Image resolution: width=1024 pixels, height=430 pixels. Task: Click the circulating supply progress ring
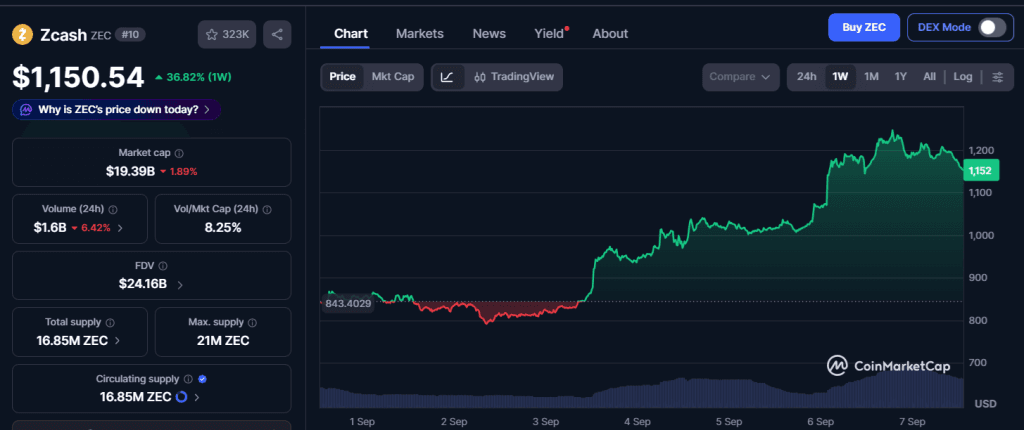click(x=182, y=397)
